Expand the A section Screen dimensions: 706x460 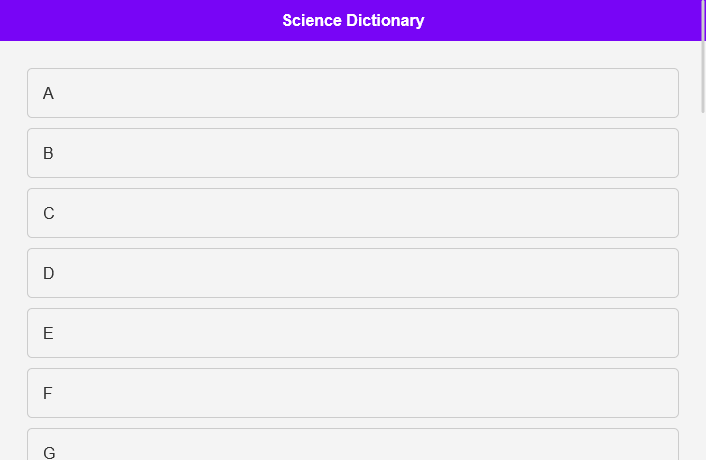(352, 93)
